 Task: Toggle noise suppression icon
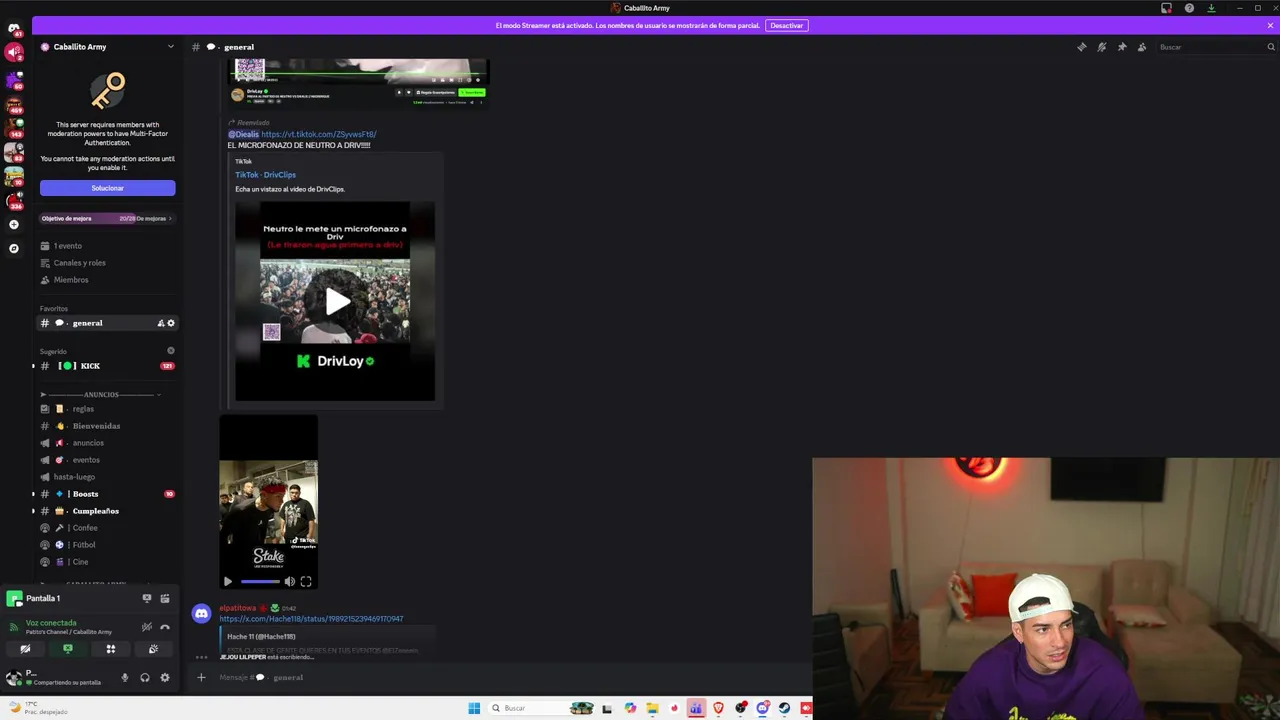[x=147, y=627]
